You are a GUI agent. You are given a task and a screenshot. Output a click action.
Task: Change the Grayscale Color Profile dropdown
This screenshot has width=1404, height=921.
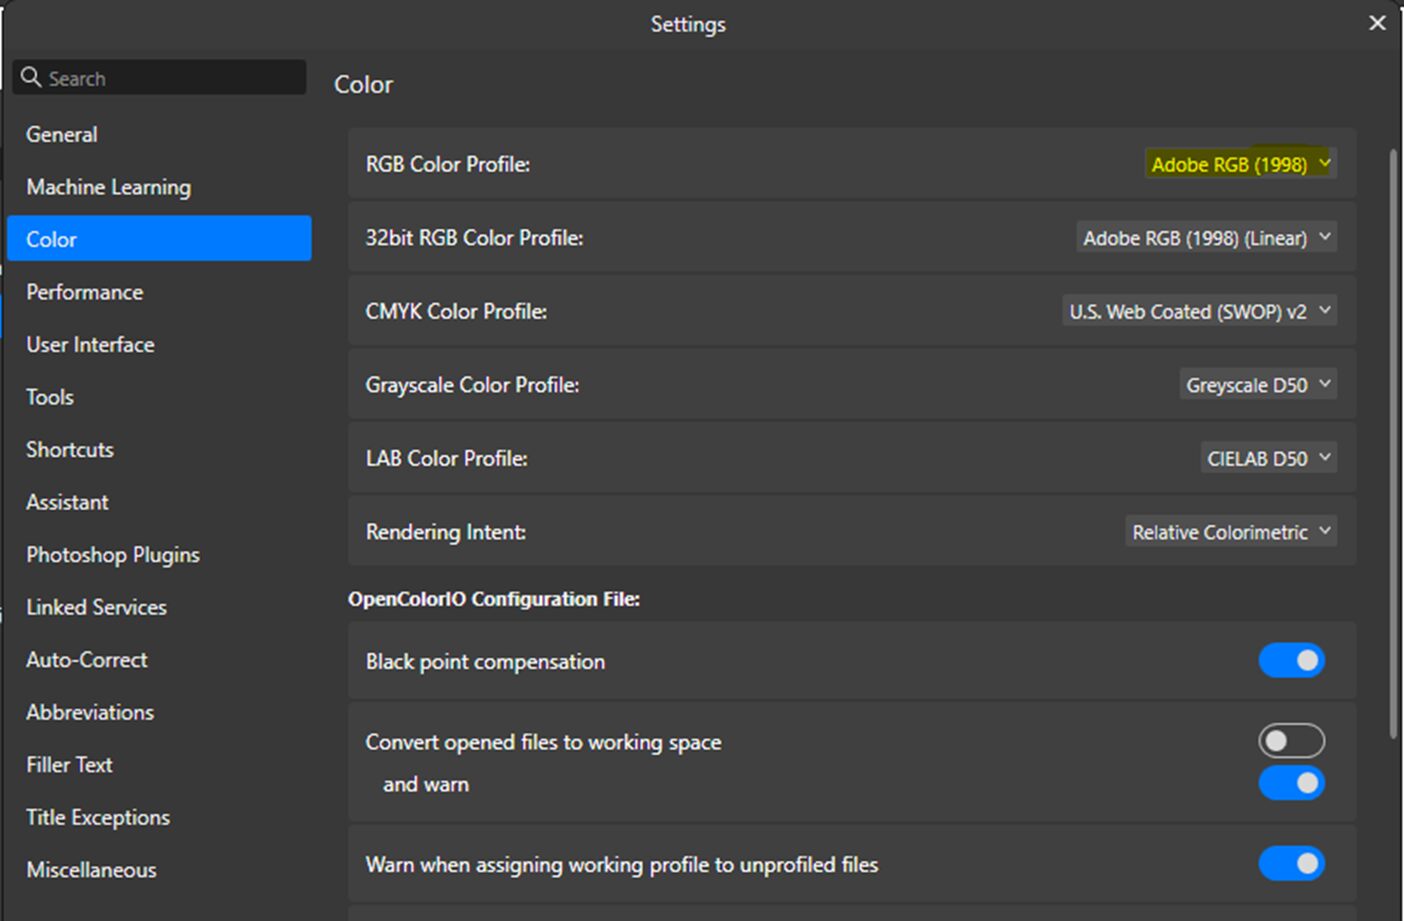tap(1258, 385)
